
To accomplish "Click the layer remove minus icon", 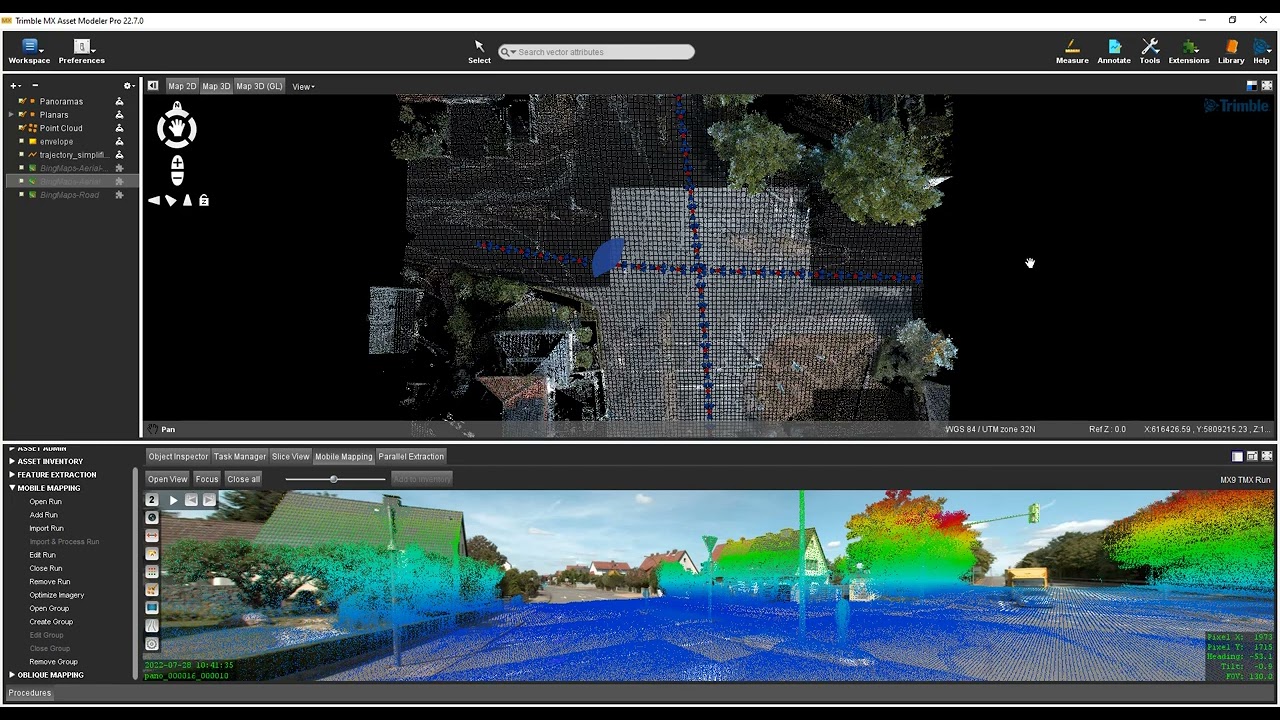I will pos(35,86).
